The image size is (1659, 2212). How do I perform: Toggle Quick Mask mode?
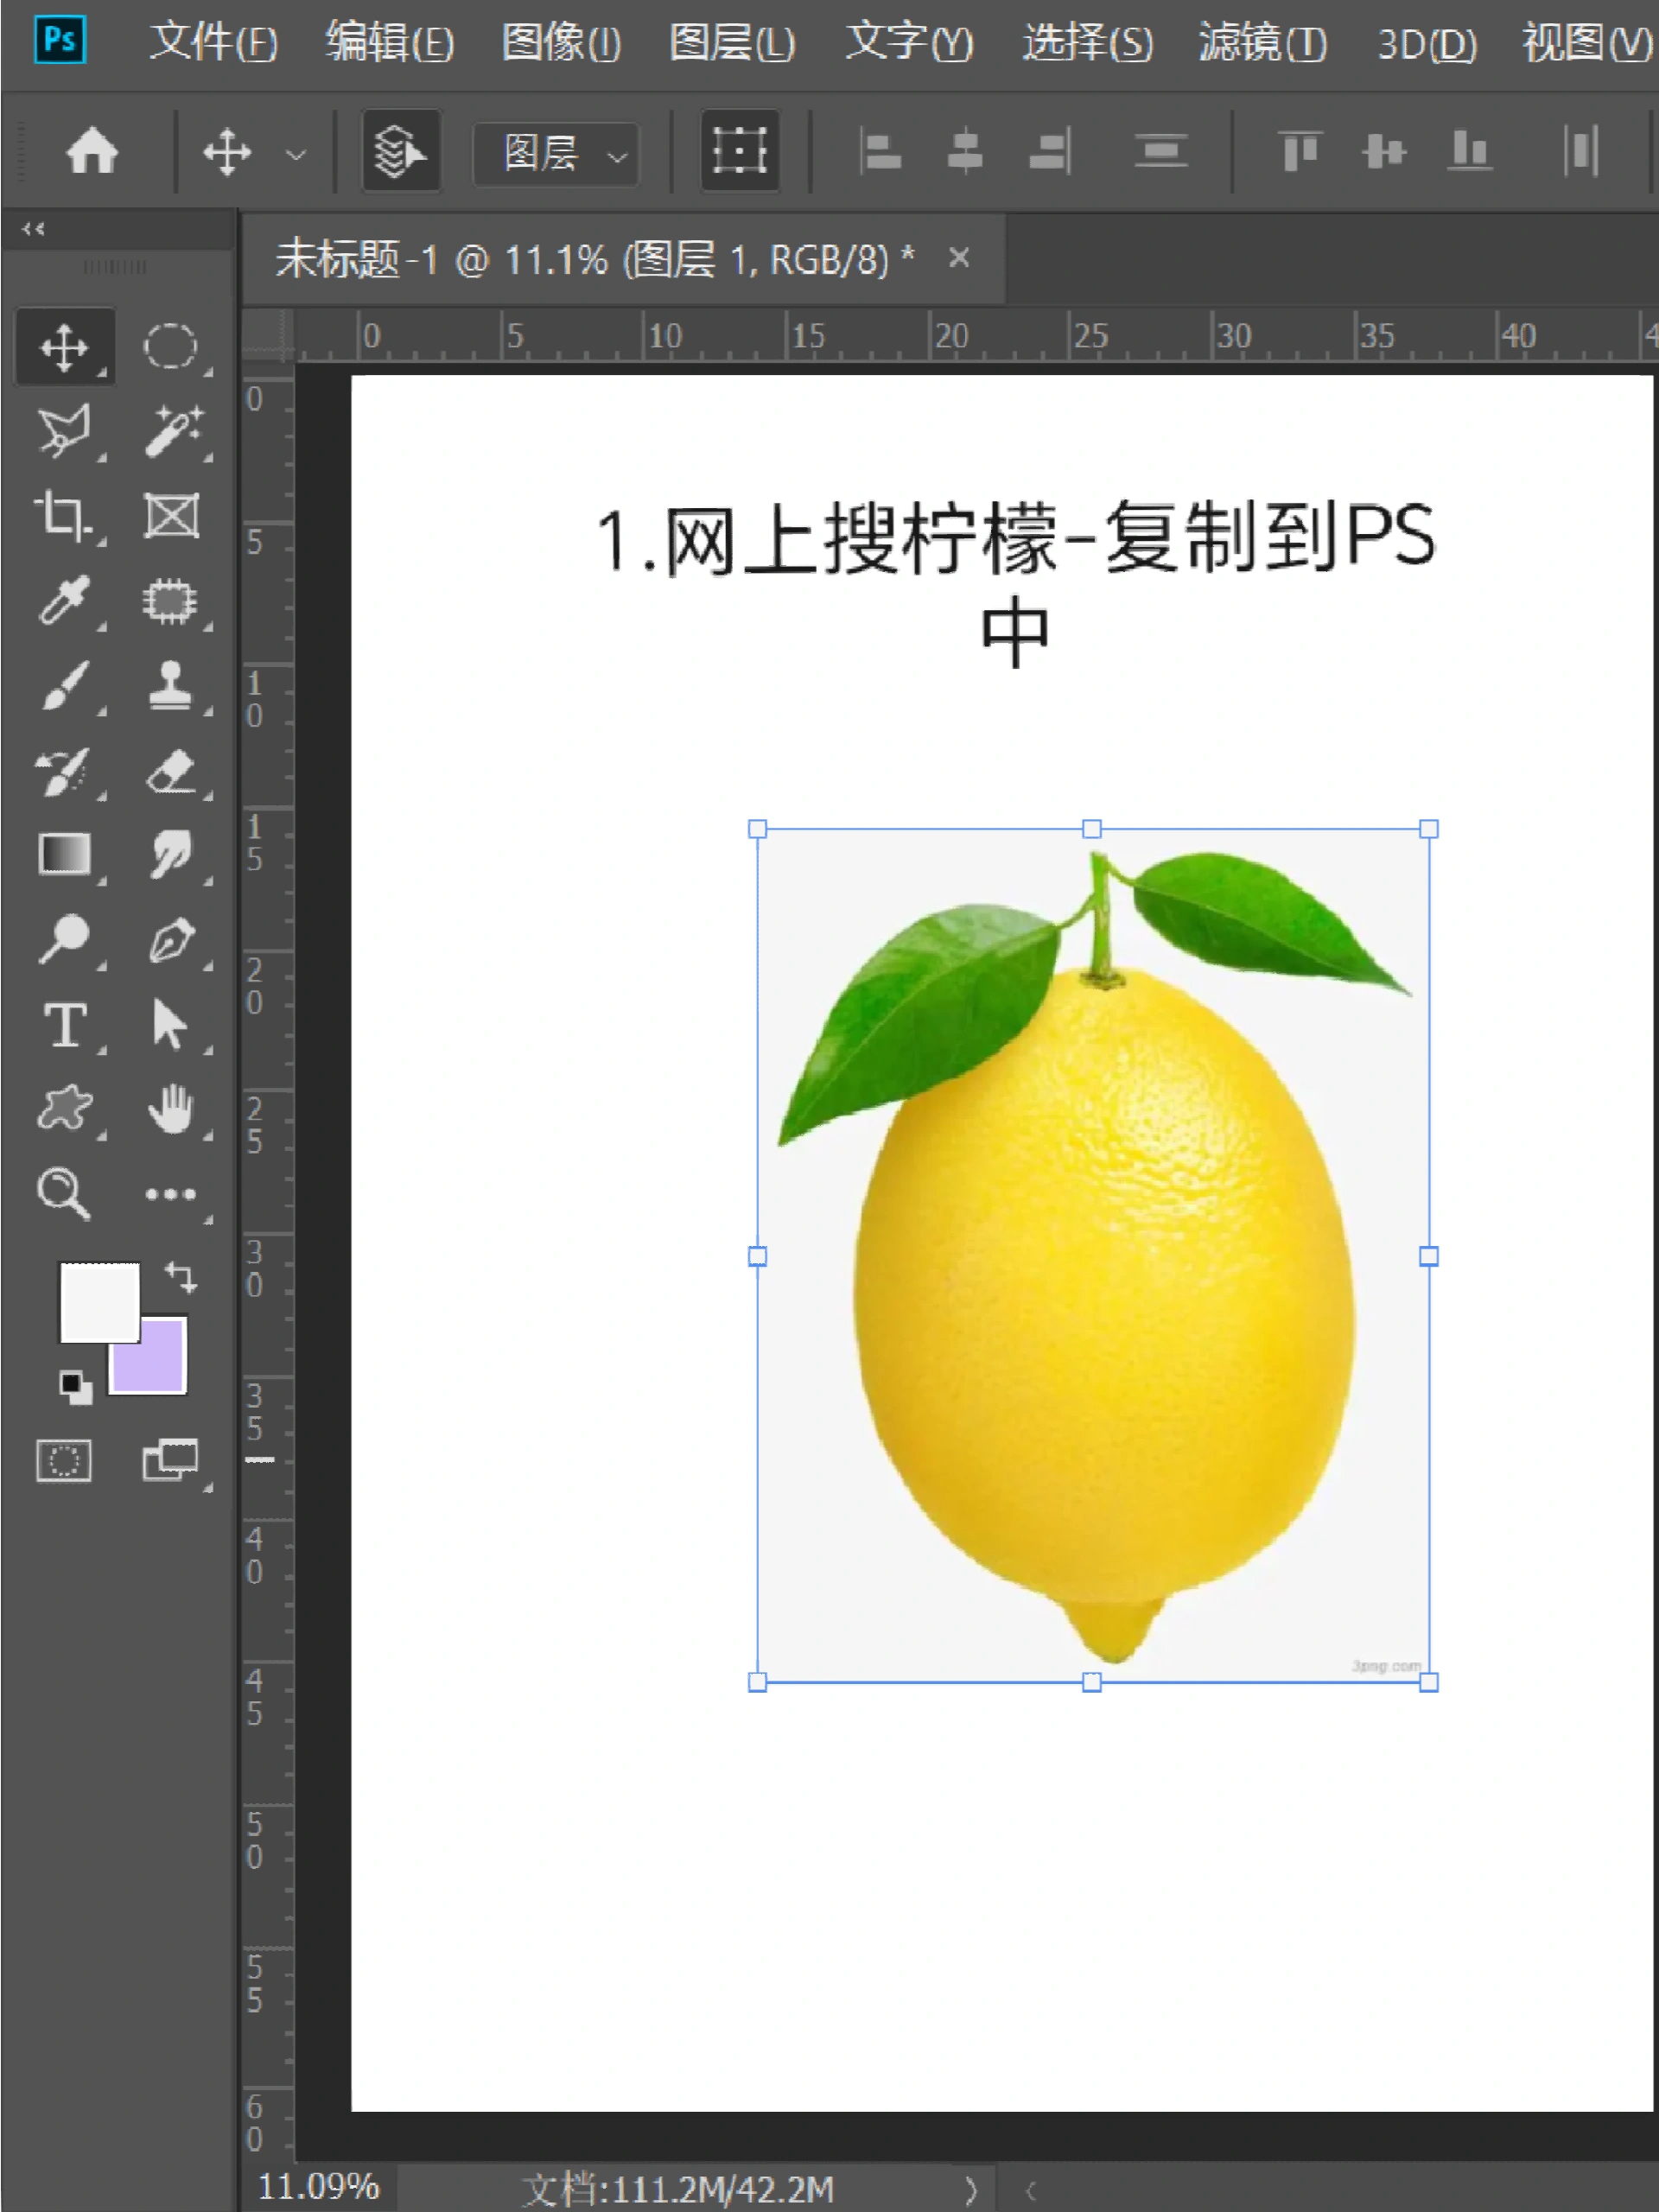click(x=64, y=1463)
